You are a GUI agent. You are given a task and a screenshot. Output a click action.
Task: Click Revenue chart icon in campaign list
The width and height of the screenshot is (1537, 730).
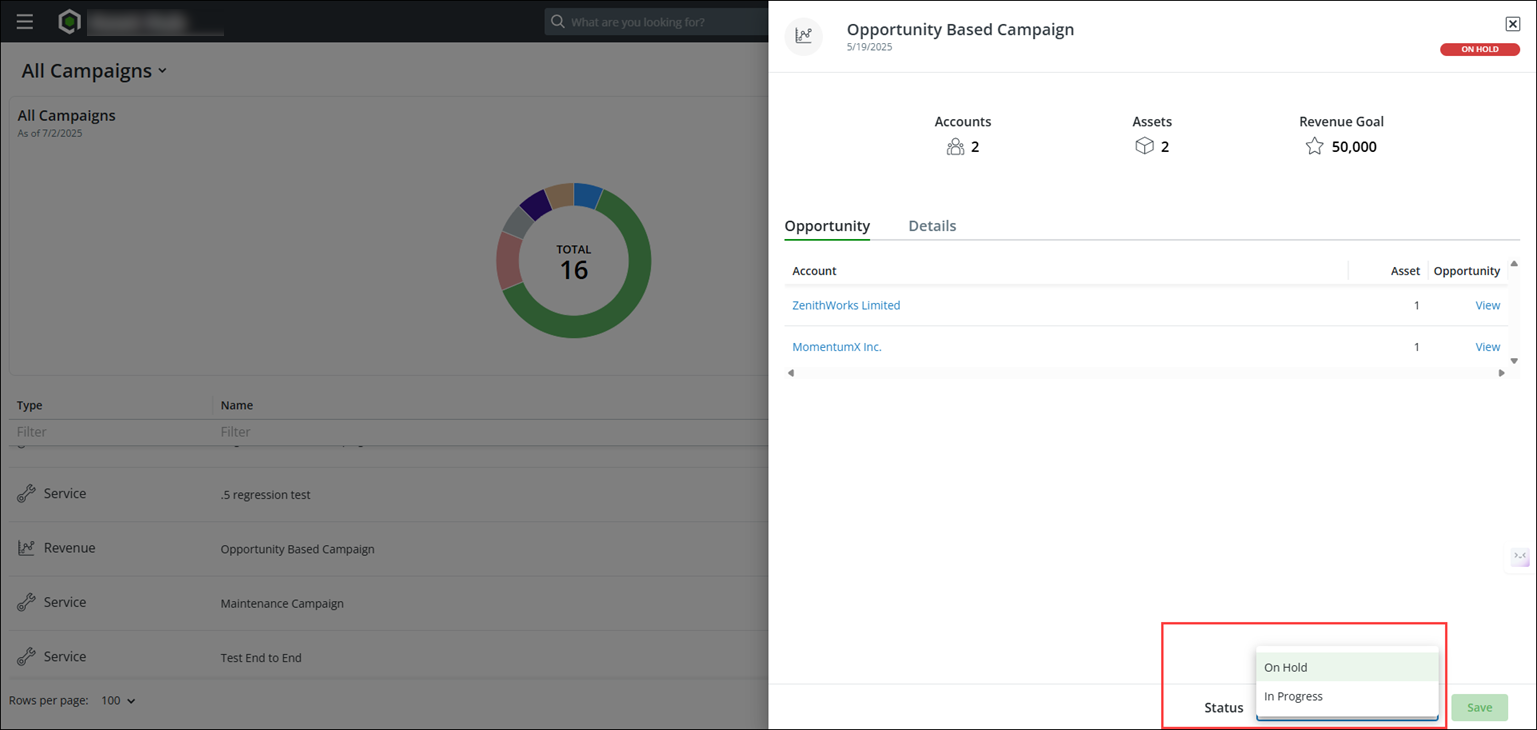pos(26,548)
